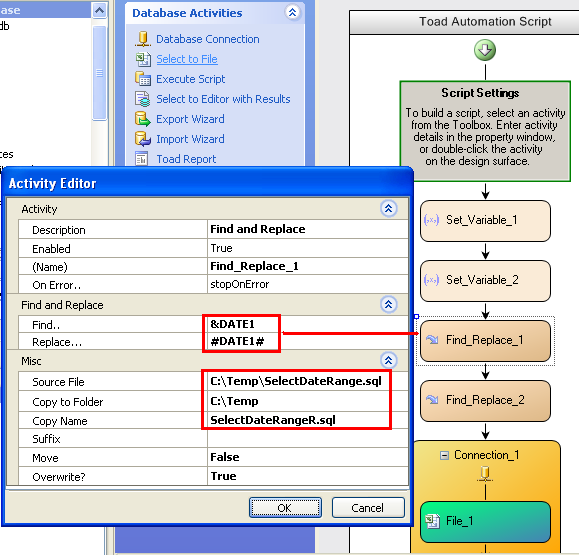Click the Copy Name property label
This screenshot has height=555, width=579.
coord(60,421)
